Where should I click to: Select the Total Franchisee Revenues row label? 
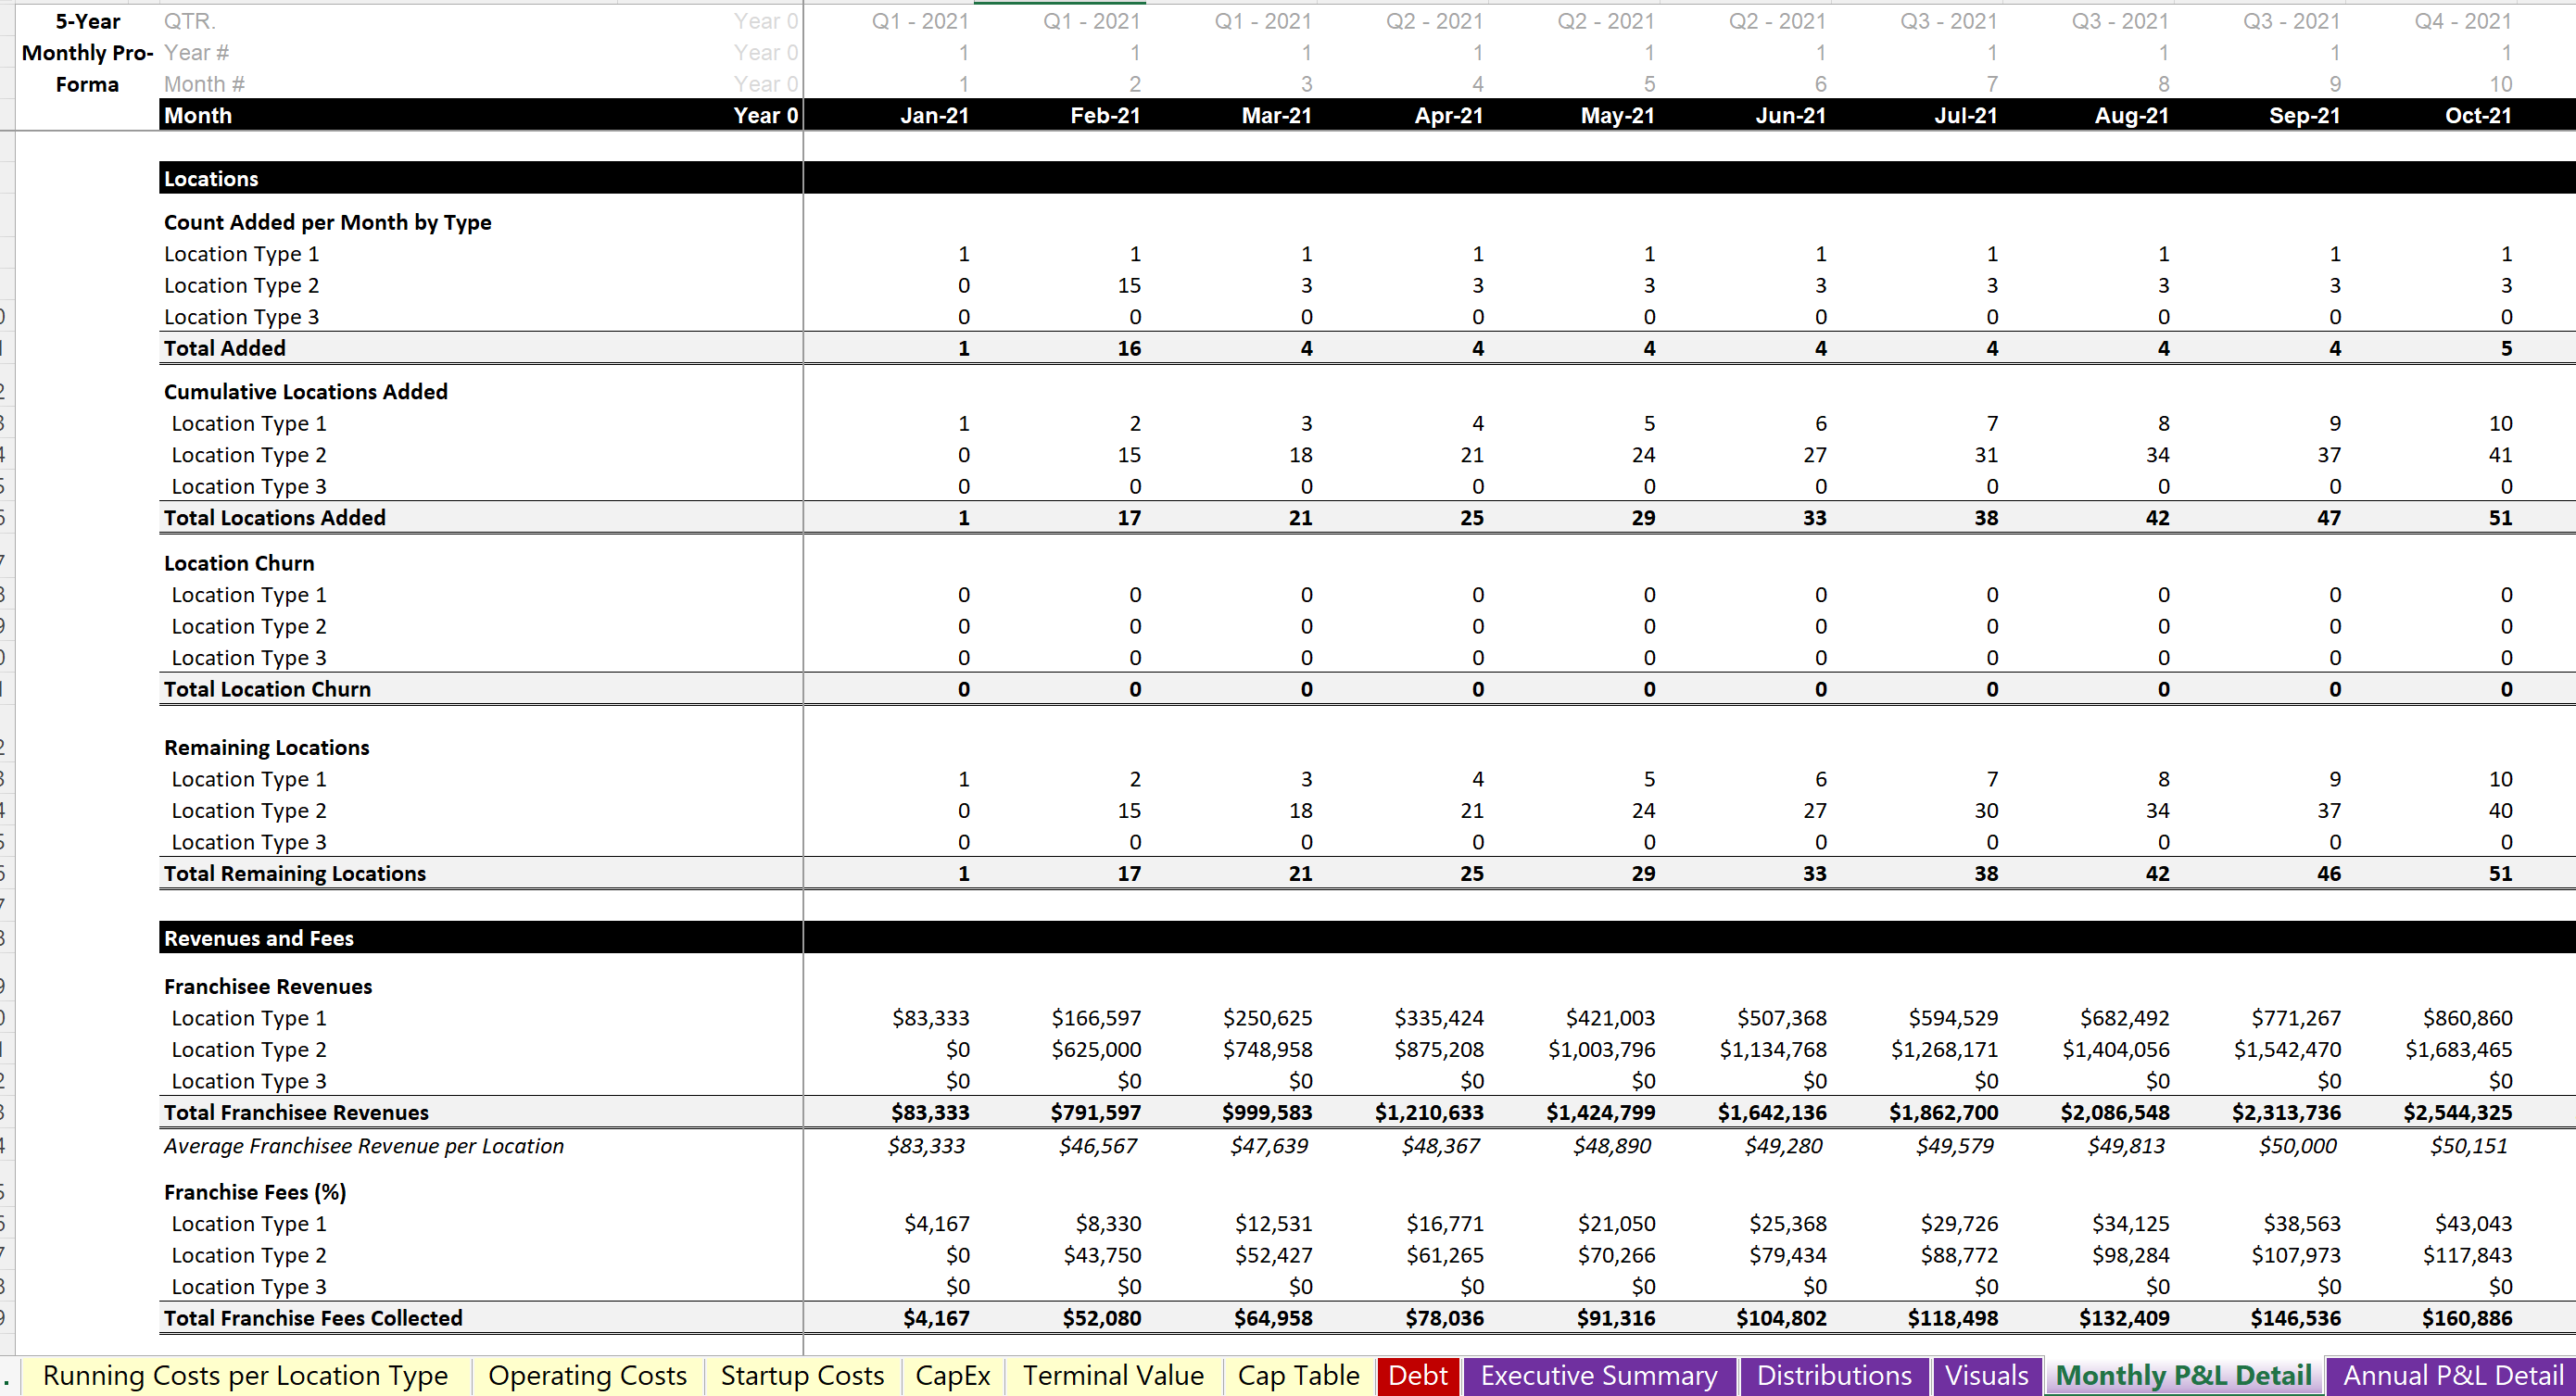click(296, 1112)
